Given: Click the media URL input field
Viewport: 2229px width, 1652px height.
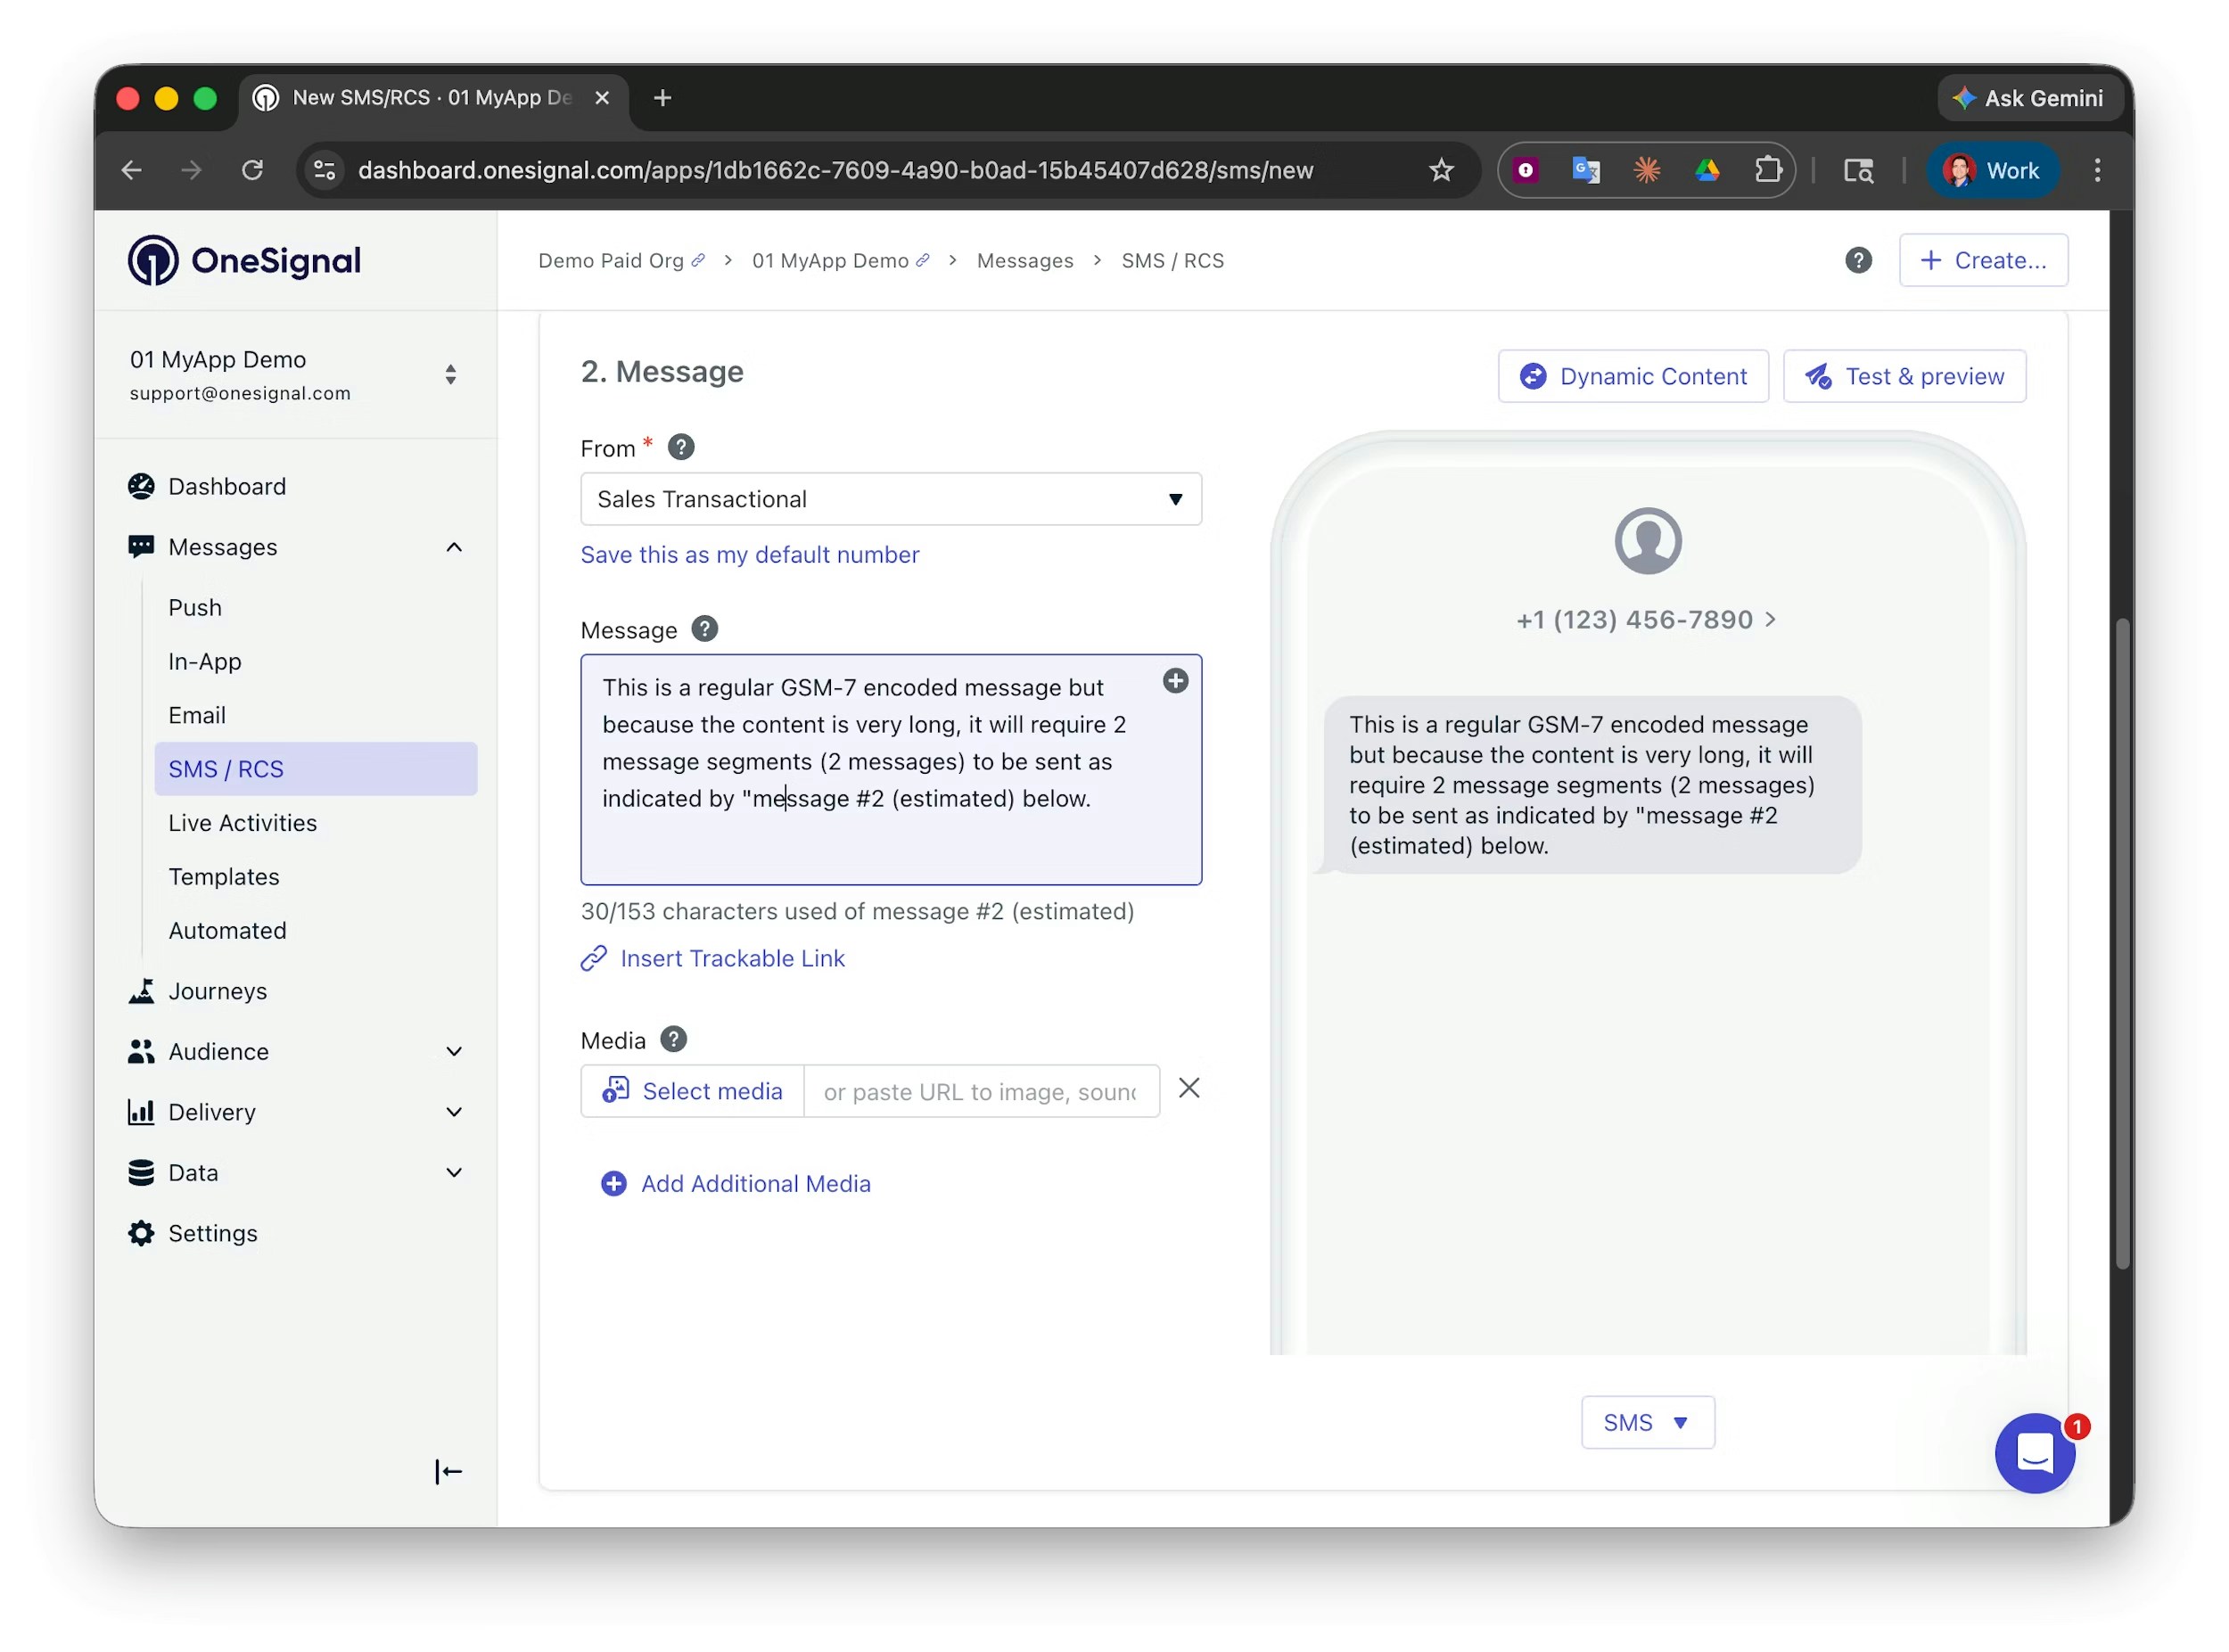Looking at the screenshot, I should (981, 1091).
